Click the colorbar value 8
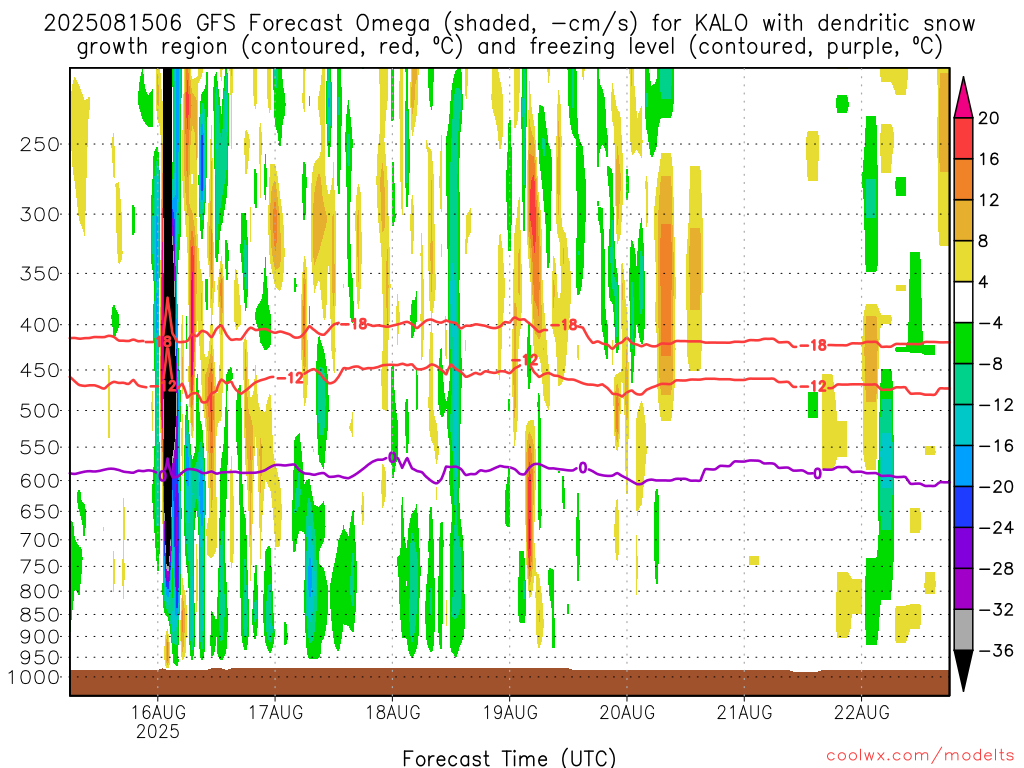The height and width of the screenshot is (768, 1024). tap(983, 241)
